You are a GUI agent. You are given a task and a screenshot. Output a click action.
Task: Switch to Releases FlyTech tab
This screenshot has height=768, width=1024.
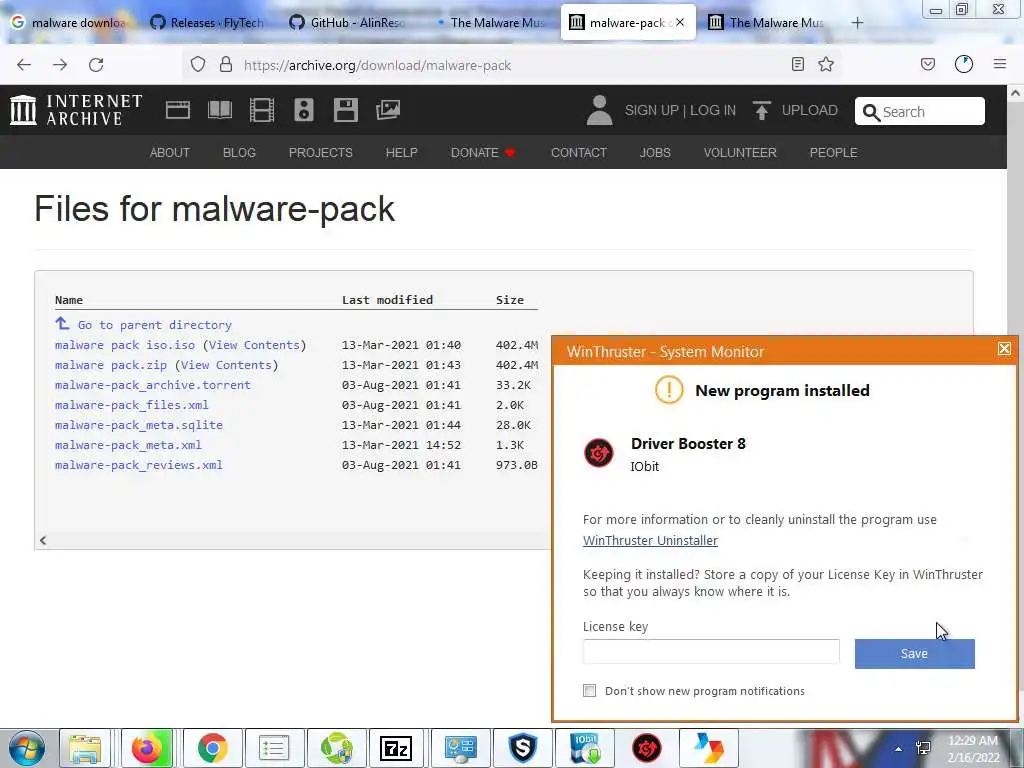pos(208,23)
